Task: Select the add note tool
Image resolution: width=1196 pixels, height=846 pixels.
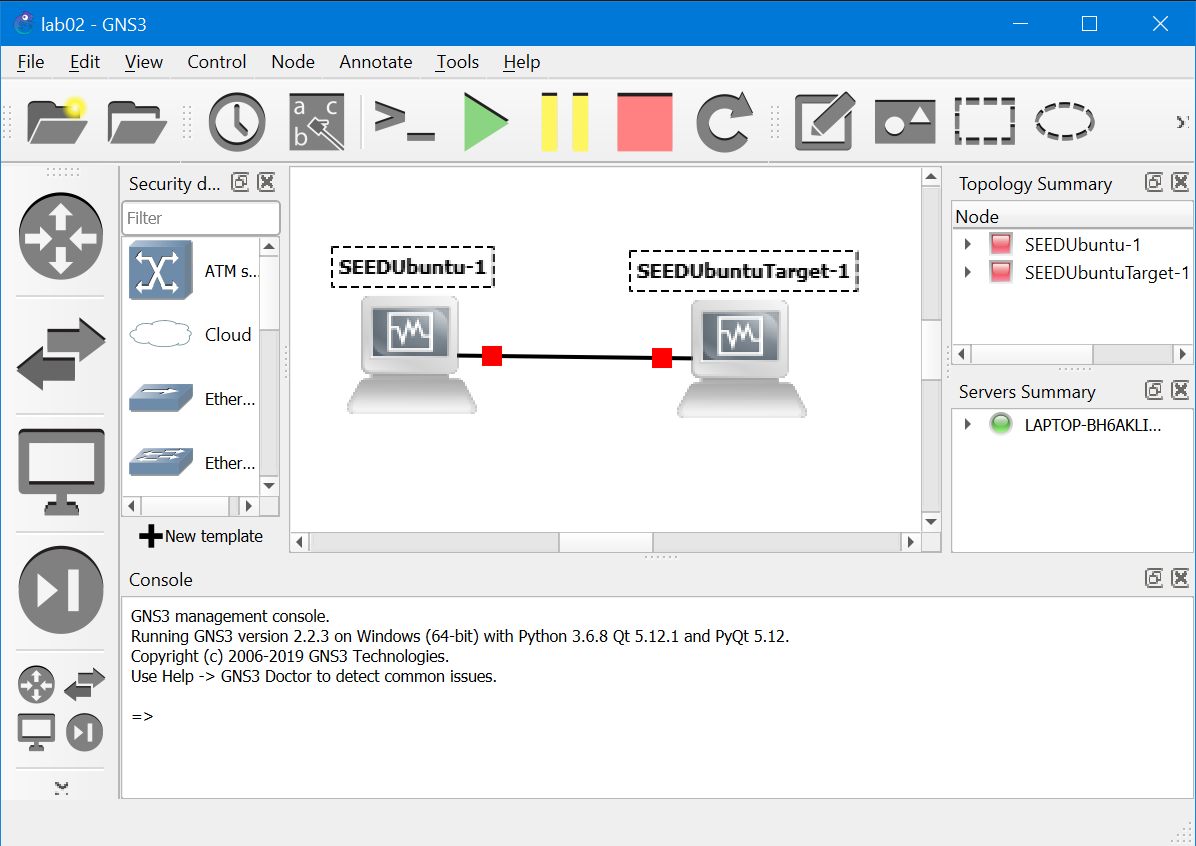Action: click(825, 121)
